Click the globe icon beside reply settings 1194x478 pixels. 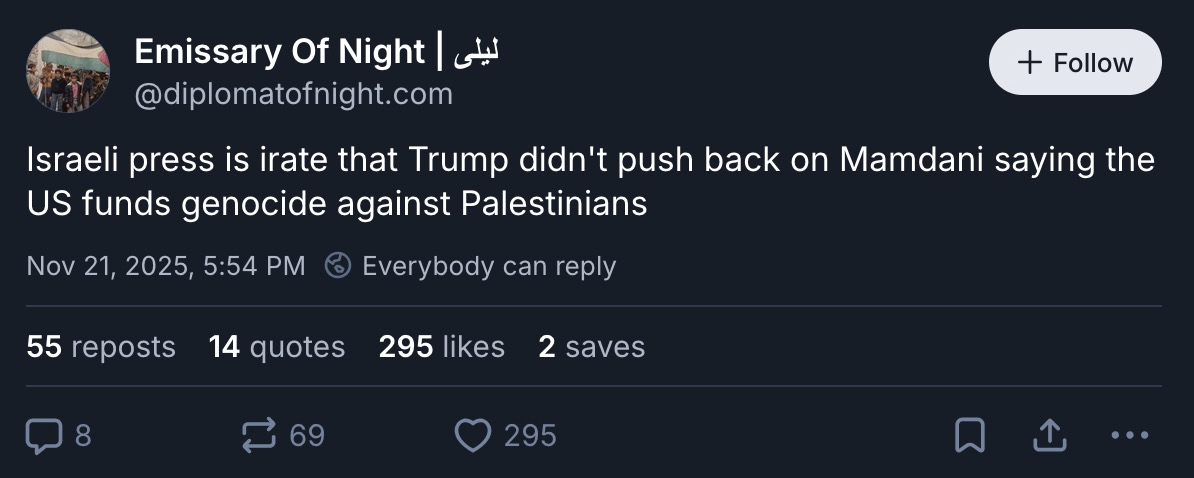coord(339,266)
